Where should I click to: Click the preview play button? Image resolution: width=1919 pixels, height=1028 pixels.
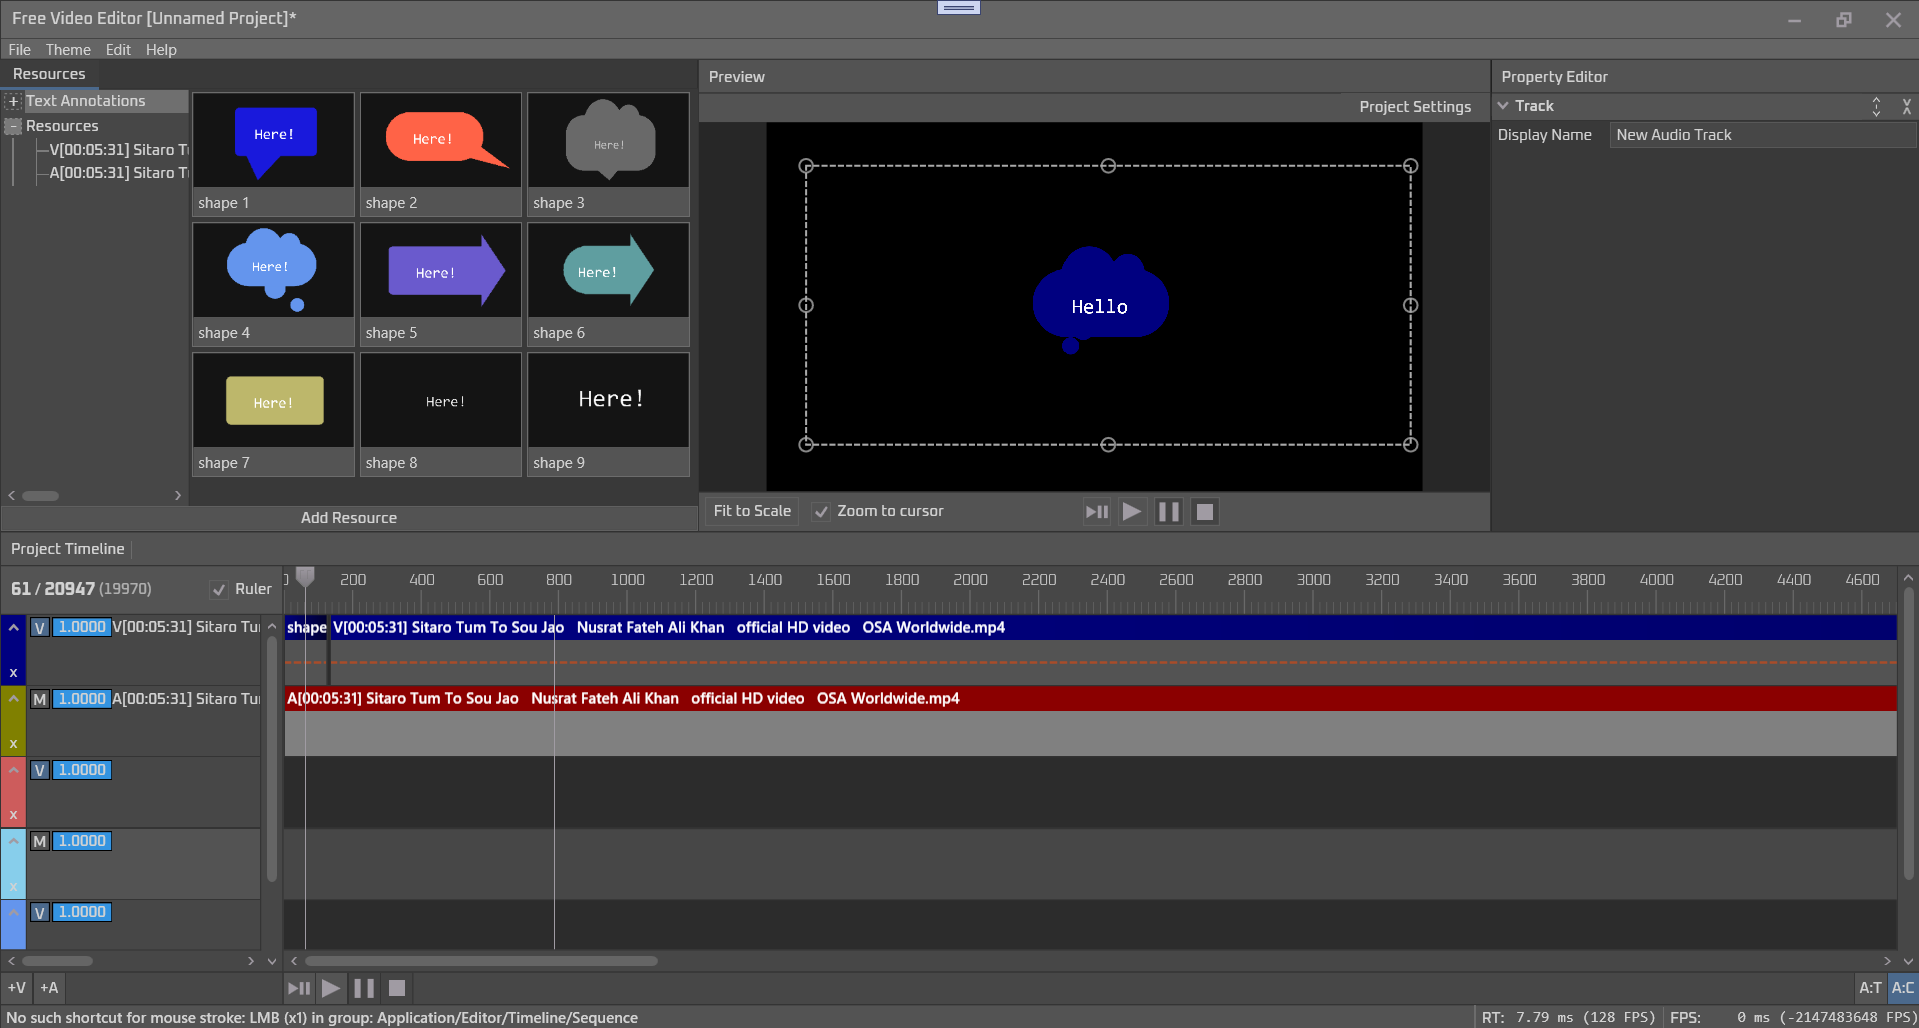pyautogui.click(x=1131, y=512)
